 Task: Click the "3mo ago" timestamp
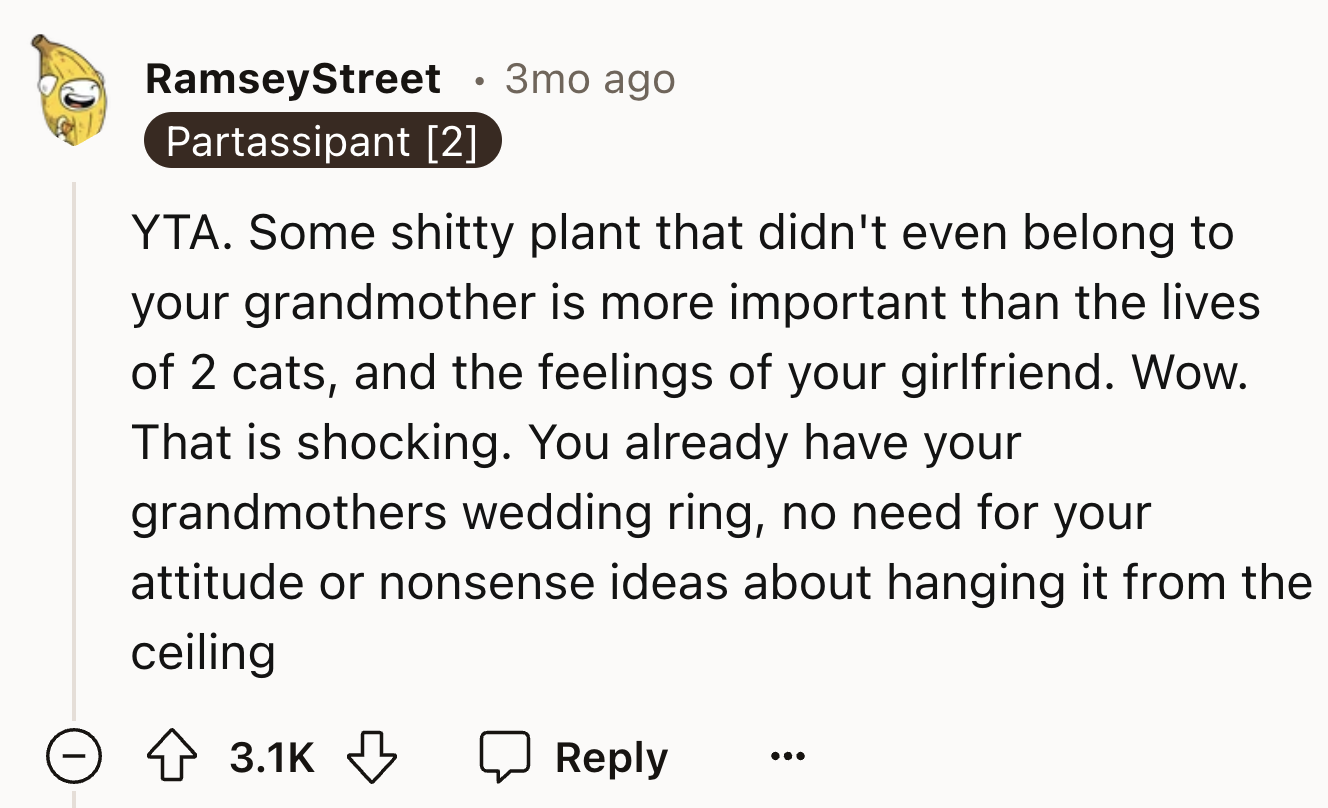[x=590, y=79]
